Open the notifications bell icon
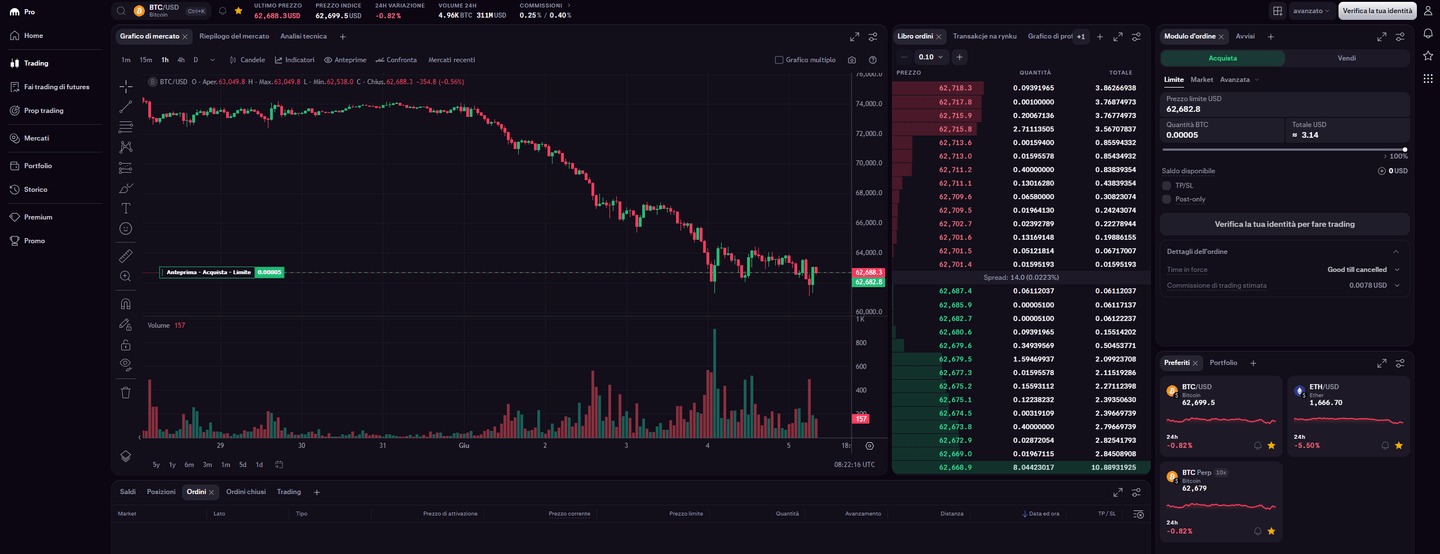Image resolution: width=1440 pixels, height=554 pixels. coord(1428,34)
